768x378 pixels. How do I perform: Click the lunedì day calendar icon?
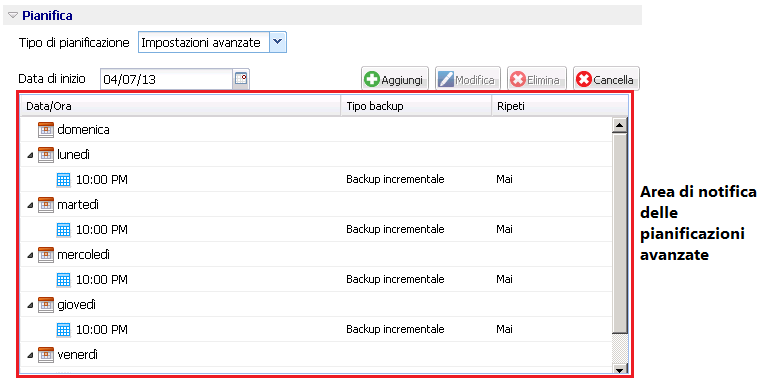tap(46, 155)
